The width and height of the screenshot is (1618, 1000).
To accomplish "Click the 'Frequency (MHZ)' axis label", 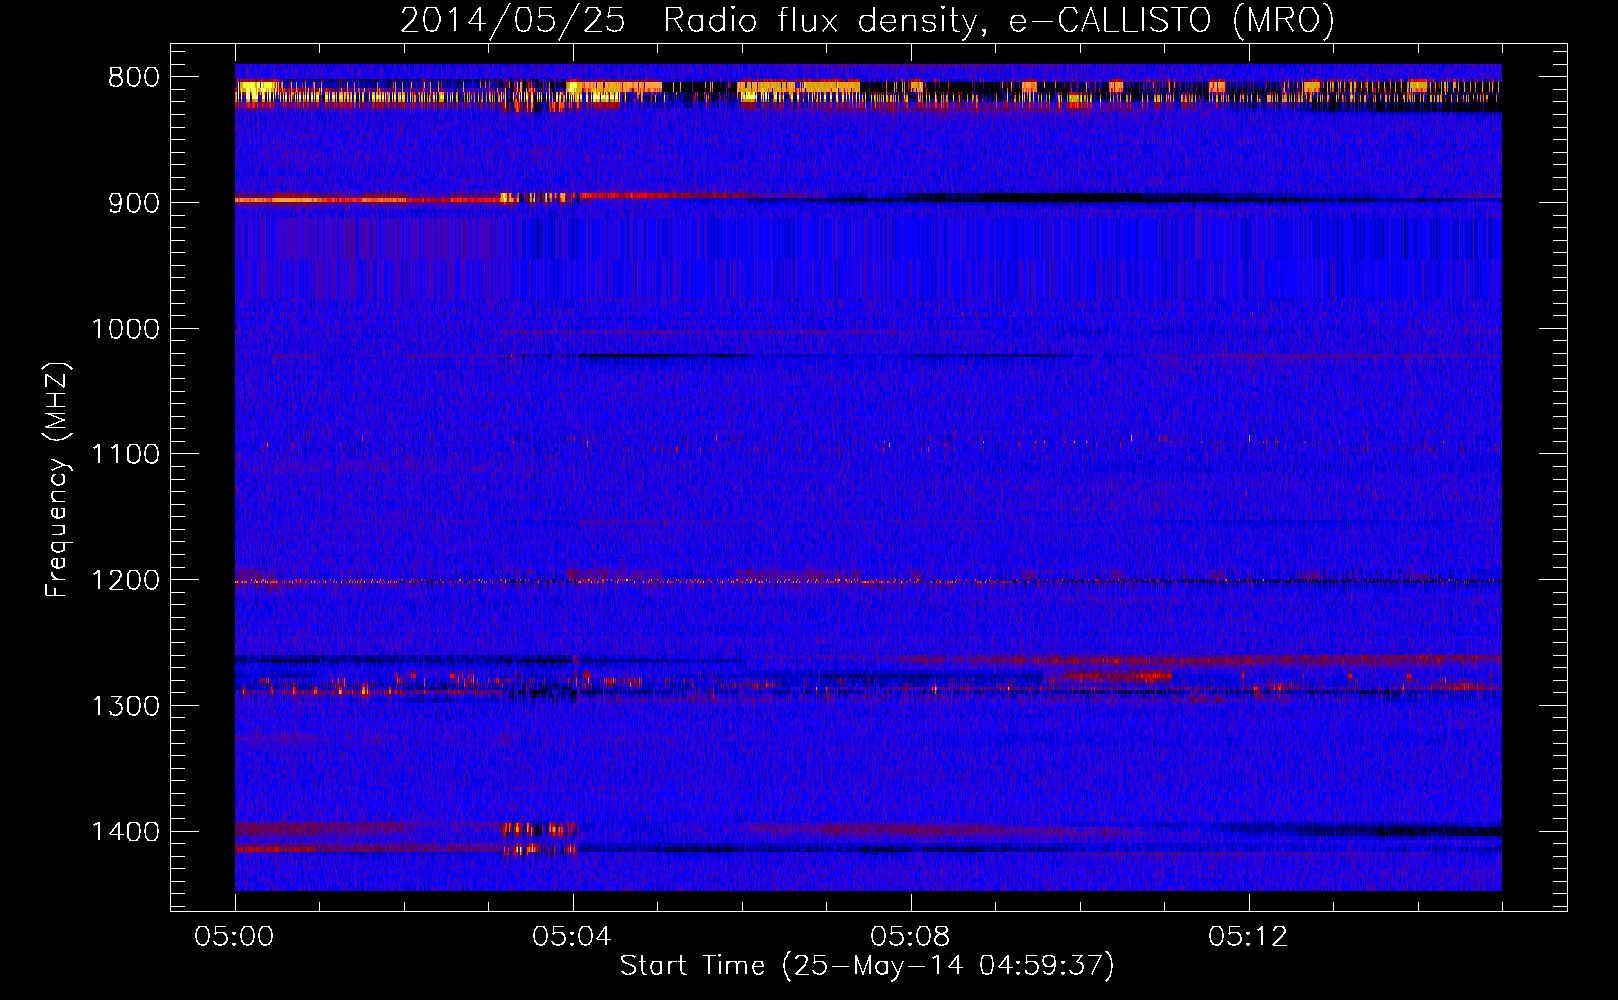I will [57, 480].
